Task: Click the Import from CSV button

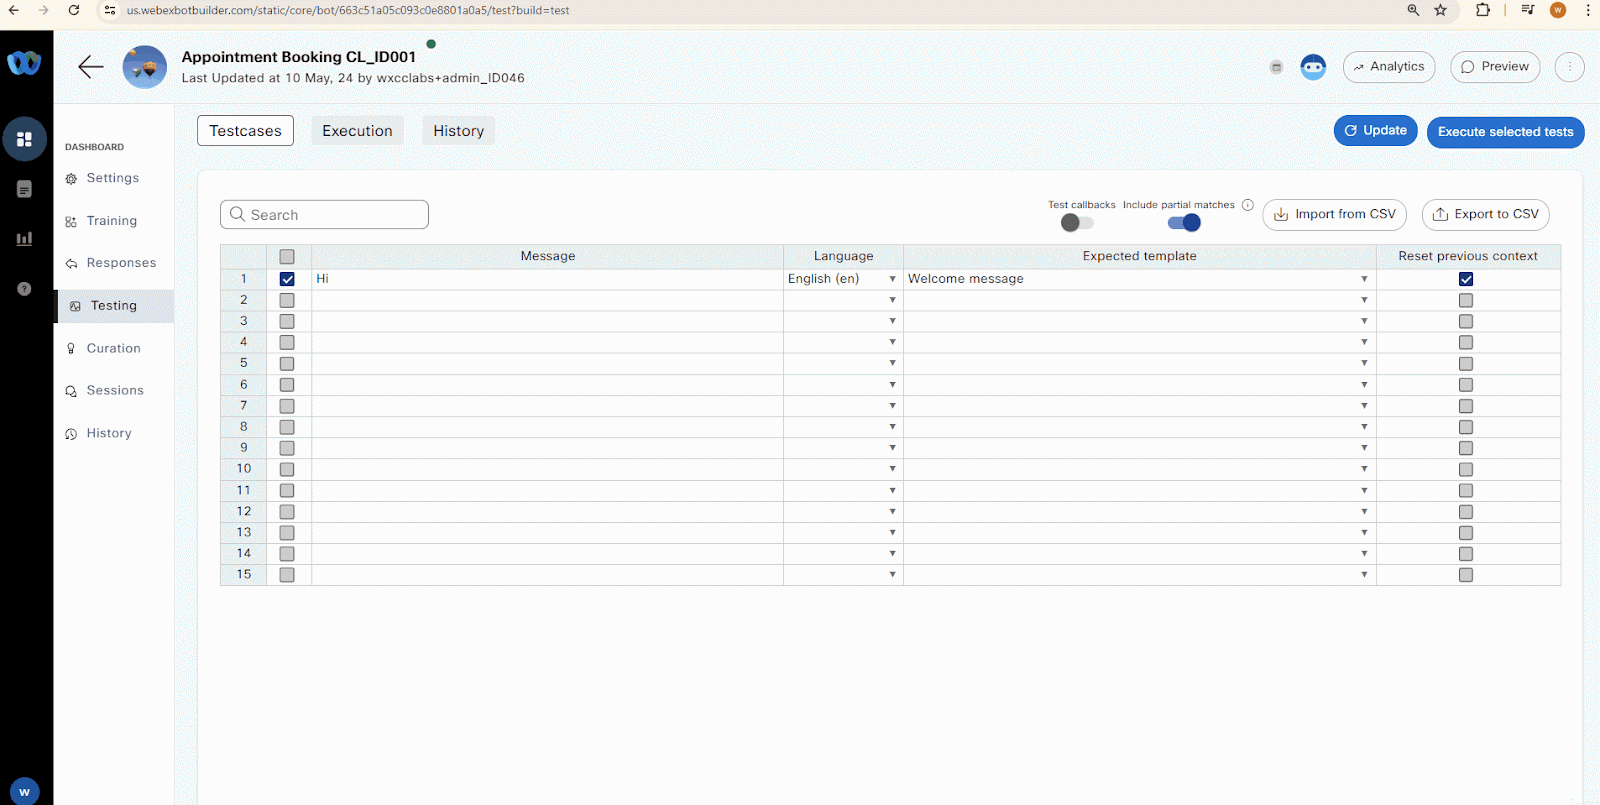Action: [1334, 215]
